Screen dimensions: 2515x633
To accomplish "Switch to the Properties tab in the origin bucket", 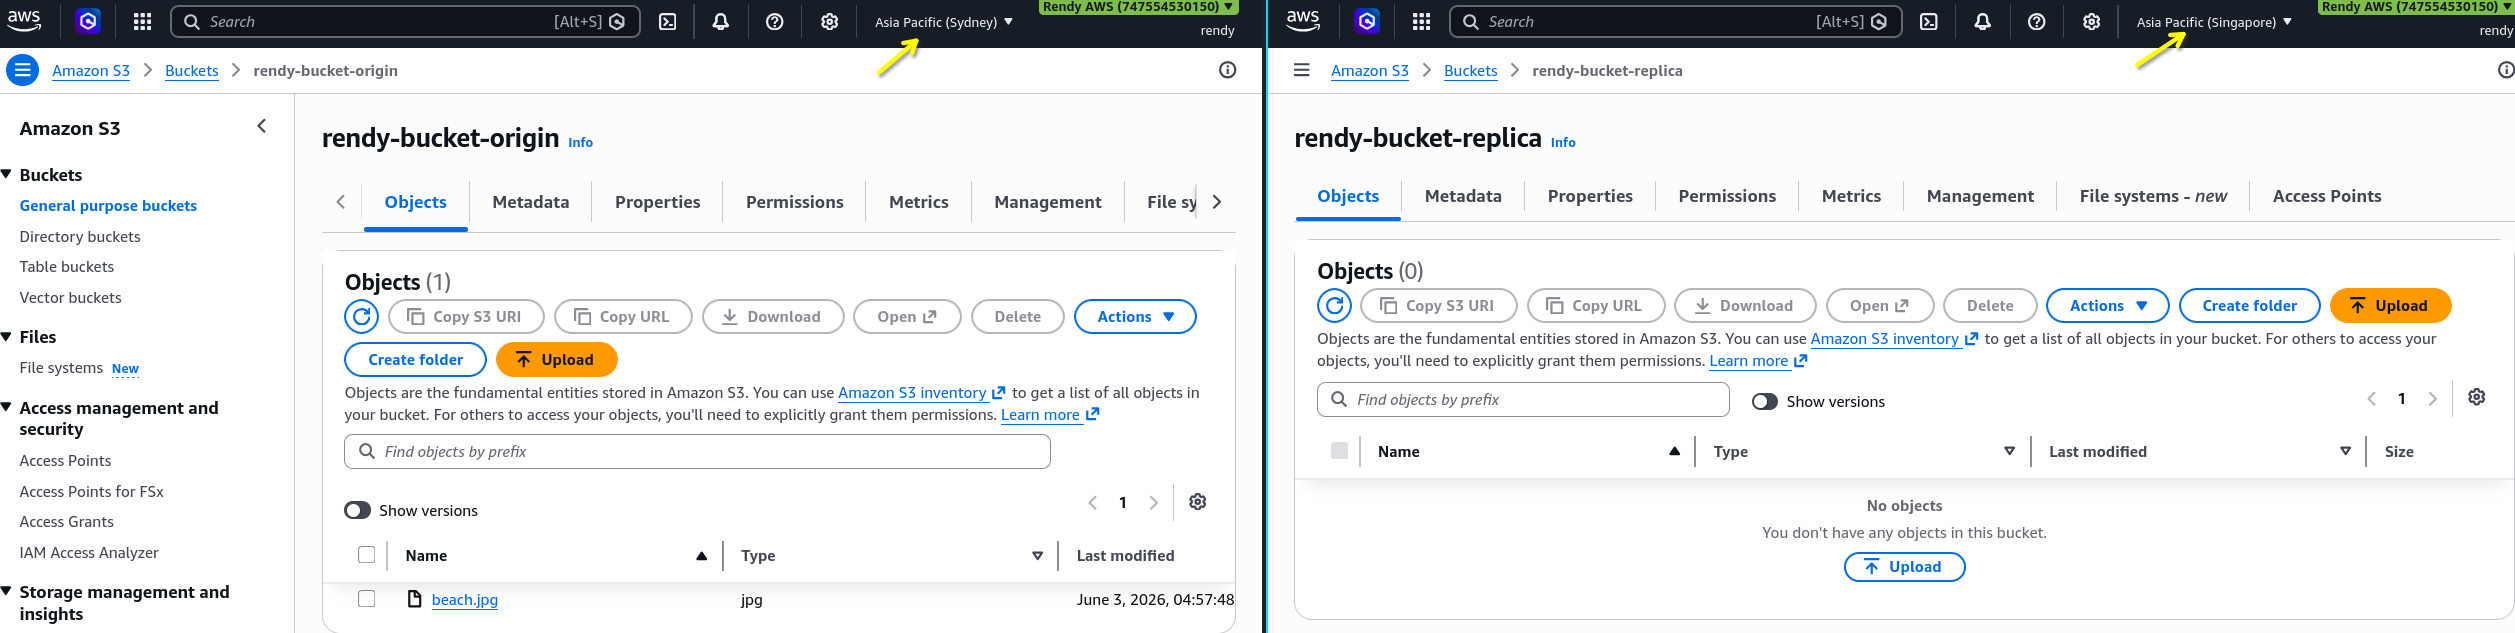I will (x=657, y=202).
